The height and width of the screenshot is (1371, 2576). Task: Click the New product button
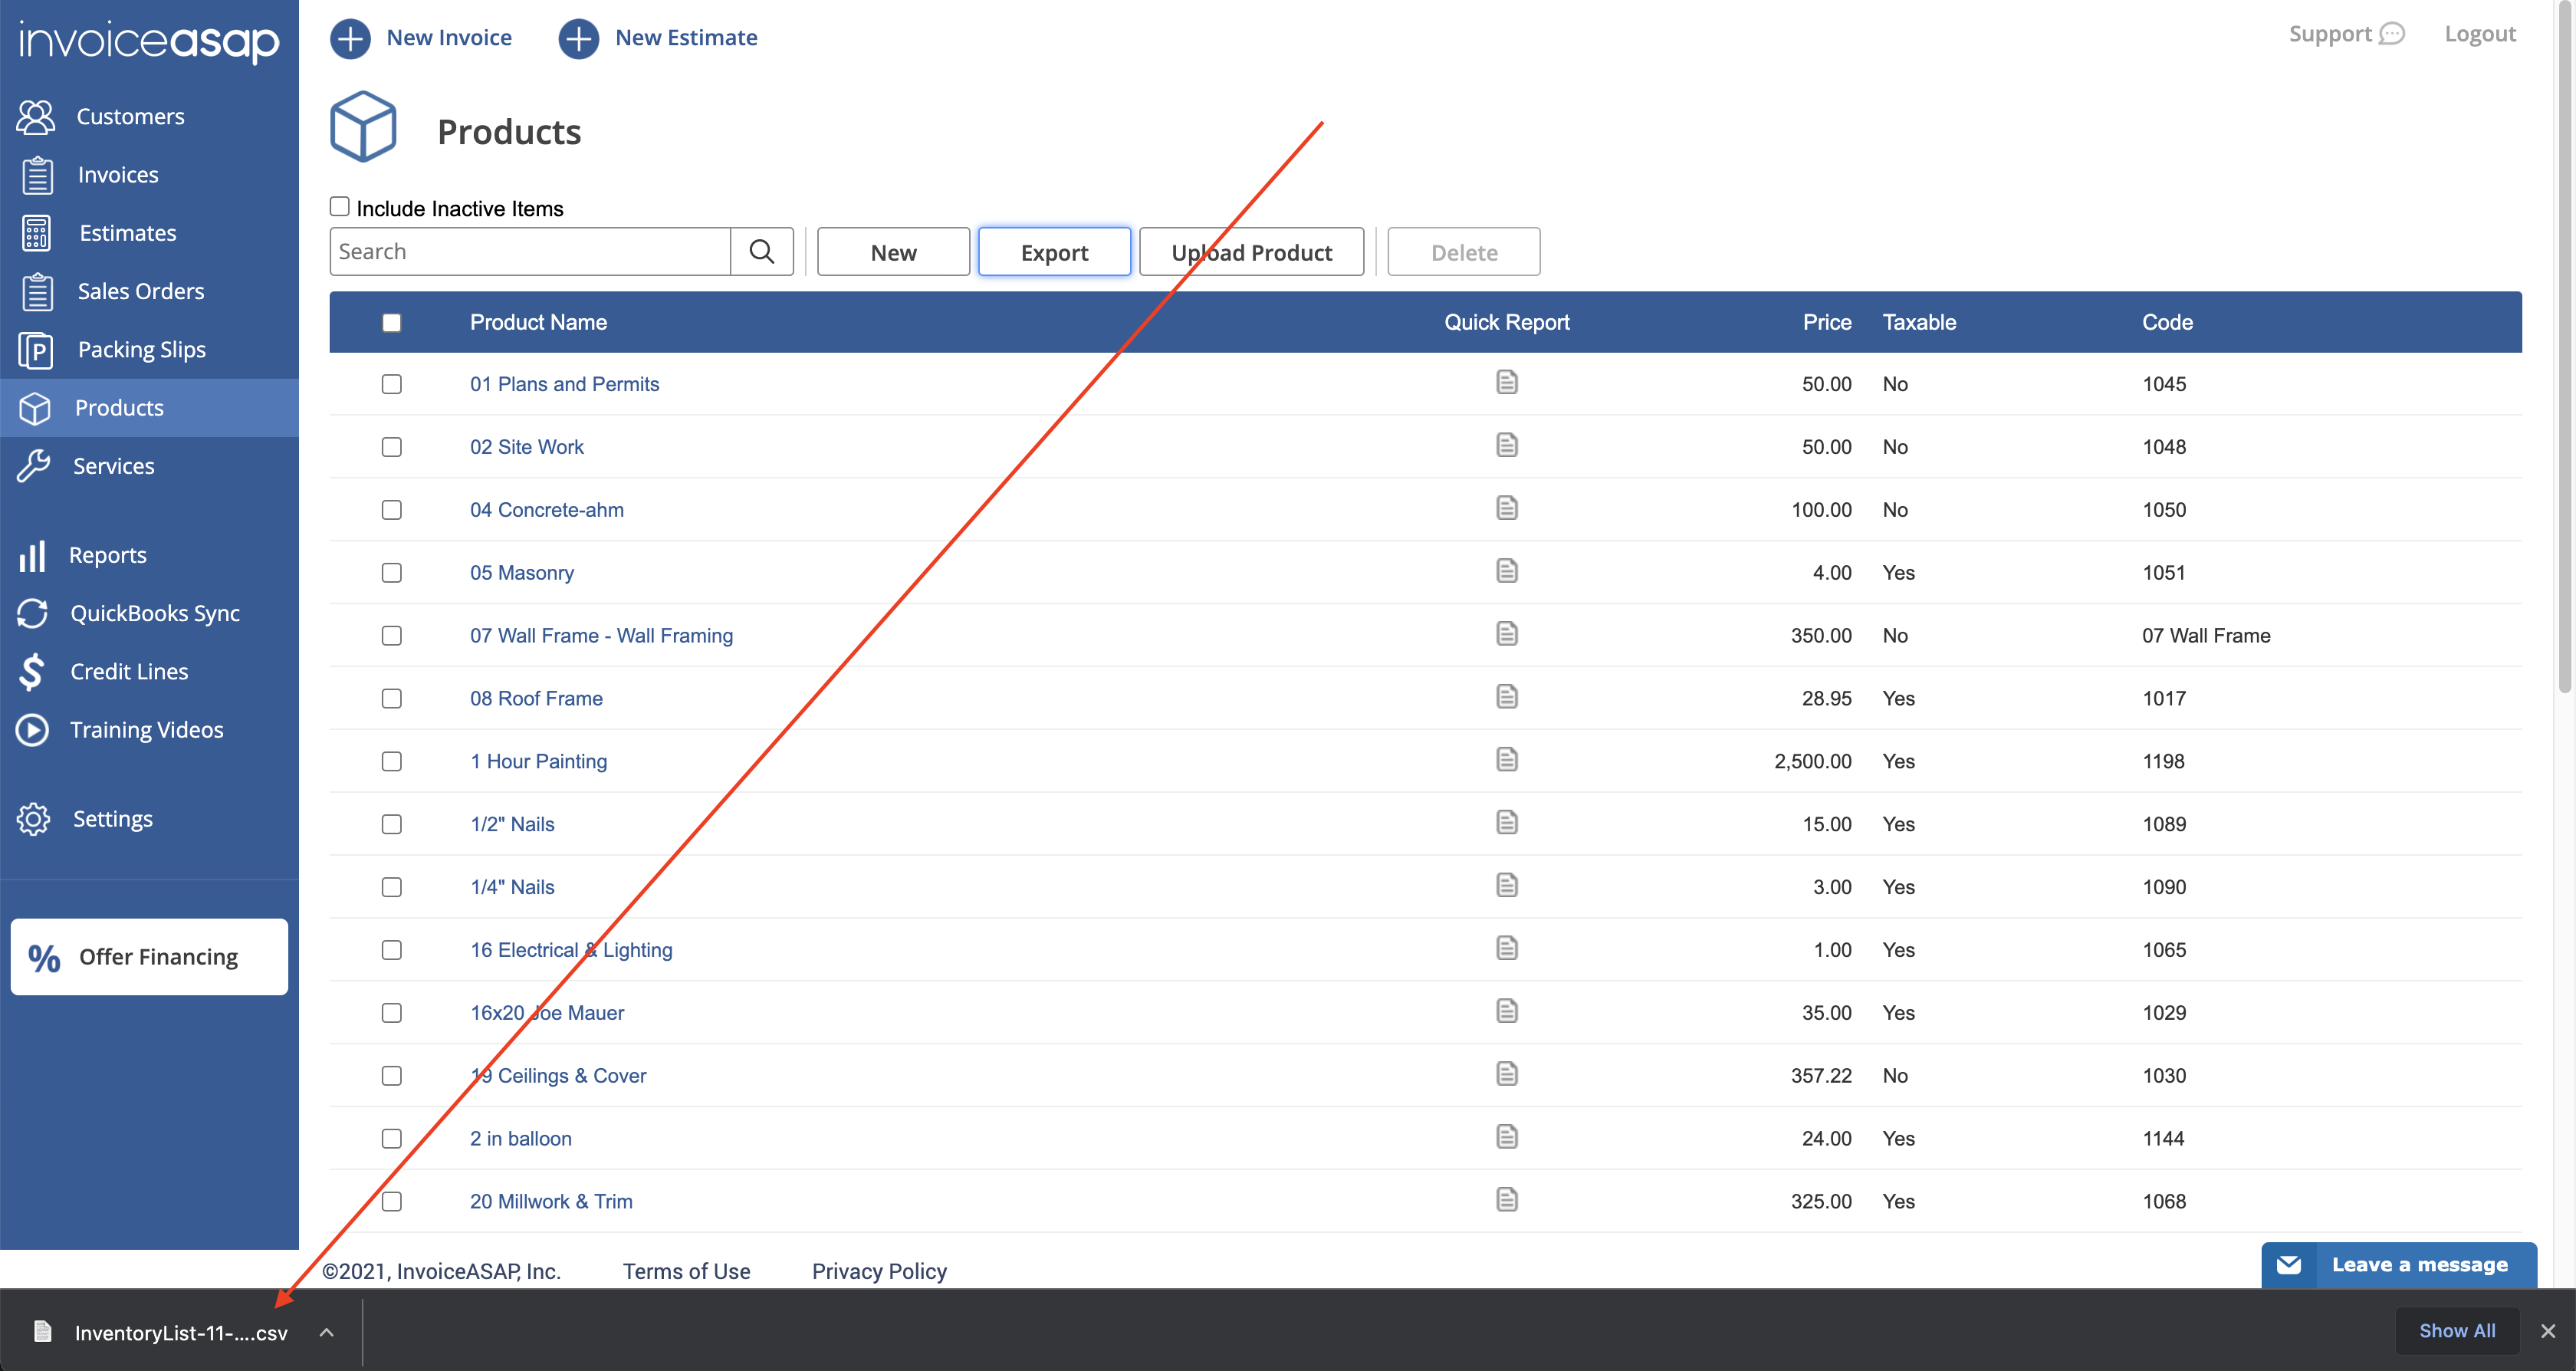[x=893, y=252]
